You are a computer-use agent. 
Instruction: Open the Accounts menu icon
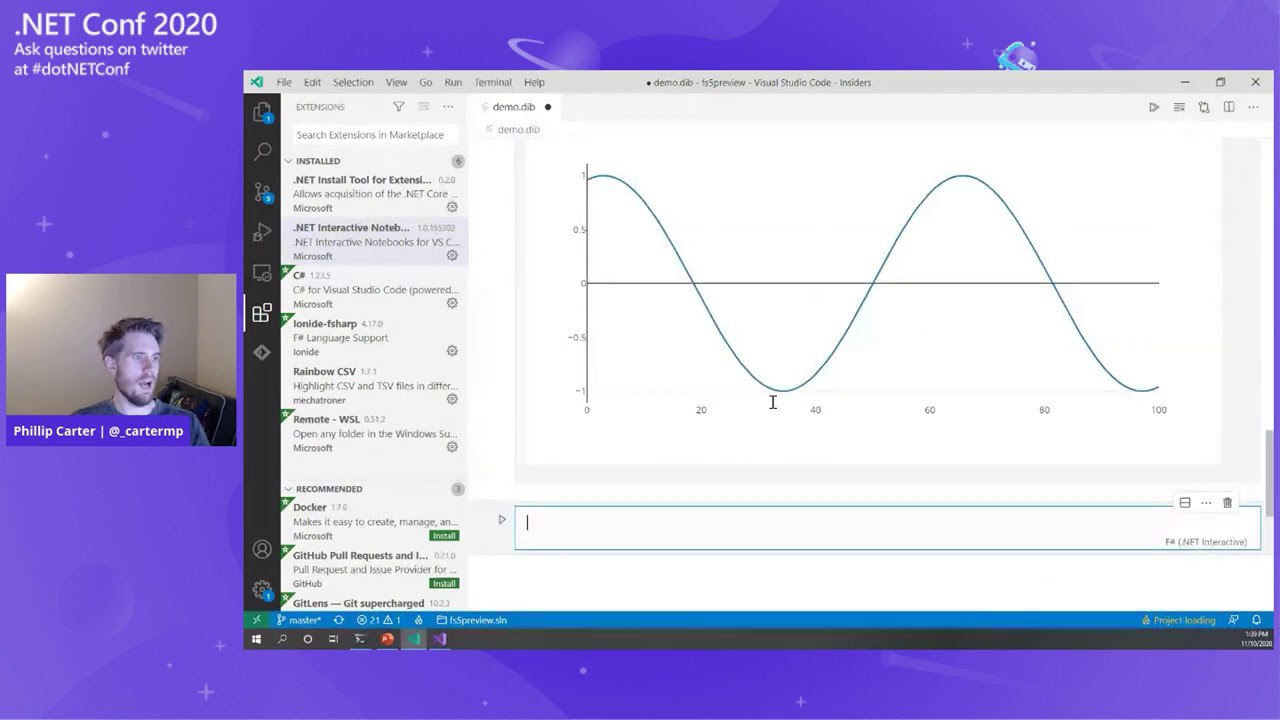[x=262, y=549]
